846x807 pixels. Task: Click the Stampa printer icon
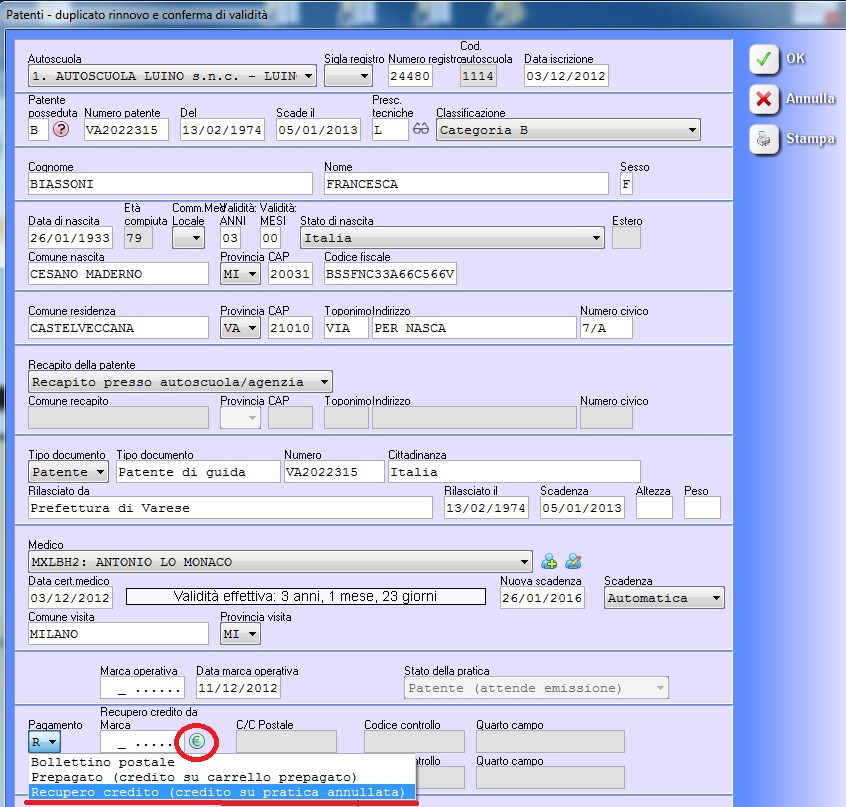click(x=764, y=139)
